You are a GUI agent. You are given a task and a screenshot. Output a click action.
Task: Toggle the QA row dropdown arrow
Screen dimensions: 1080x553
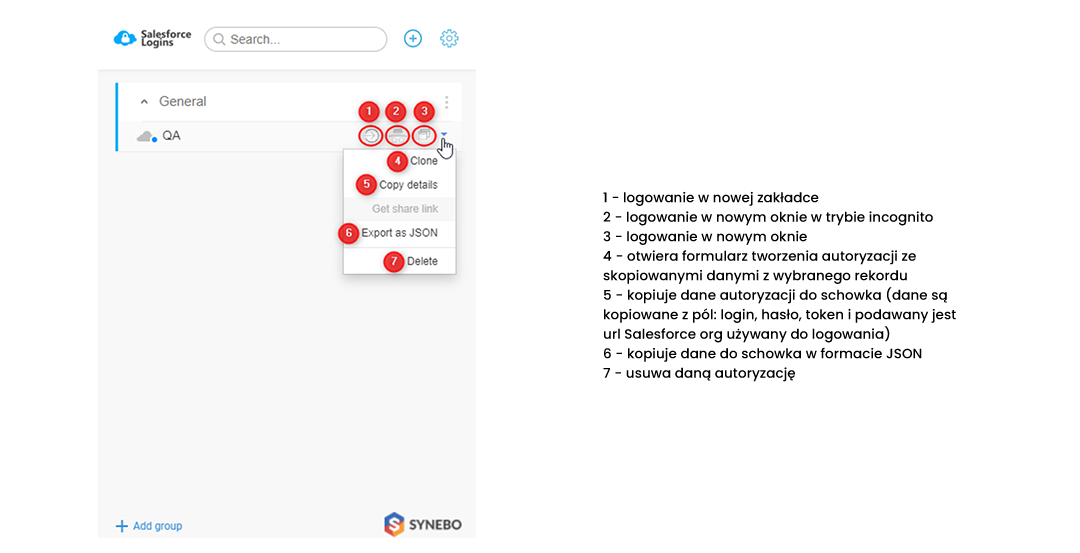(444, 134)
